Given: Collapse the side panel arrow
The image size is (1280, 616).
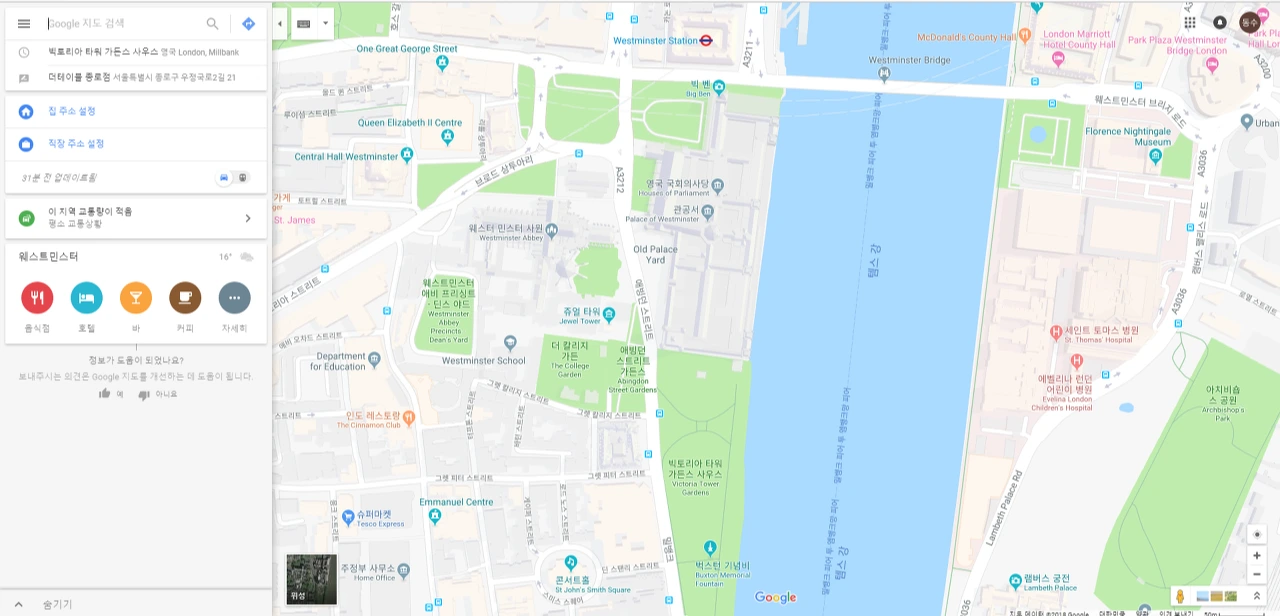Looking at the screenshot, I should [x=280, y=23].
